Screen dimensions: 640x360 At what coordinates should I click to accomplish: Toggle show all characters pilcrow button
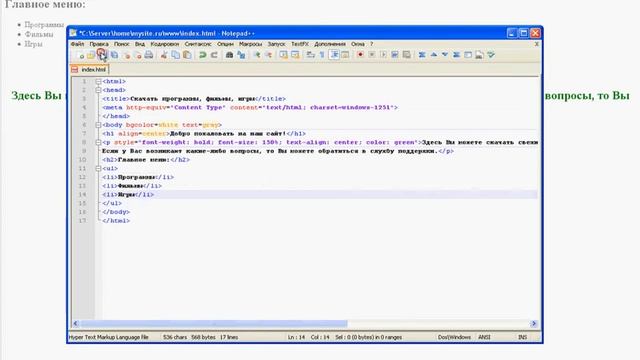(322, 55)
